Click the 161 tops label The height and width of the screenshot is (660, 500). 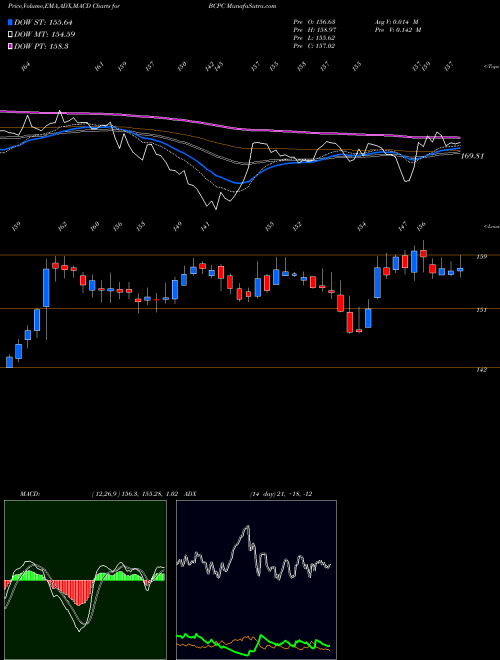click(x=99, y=67)
